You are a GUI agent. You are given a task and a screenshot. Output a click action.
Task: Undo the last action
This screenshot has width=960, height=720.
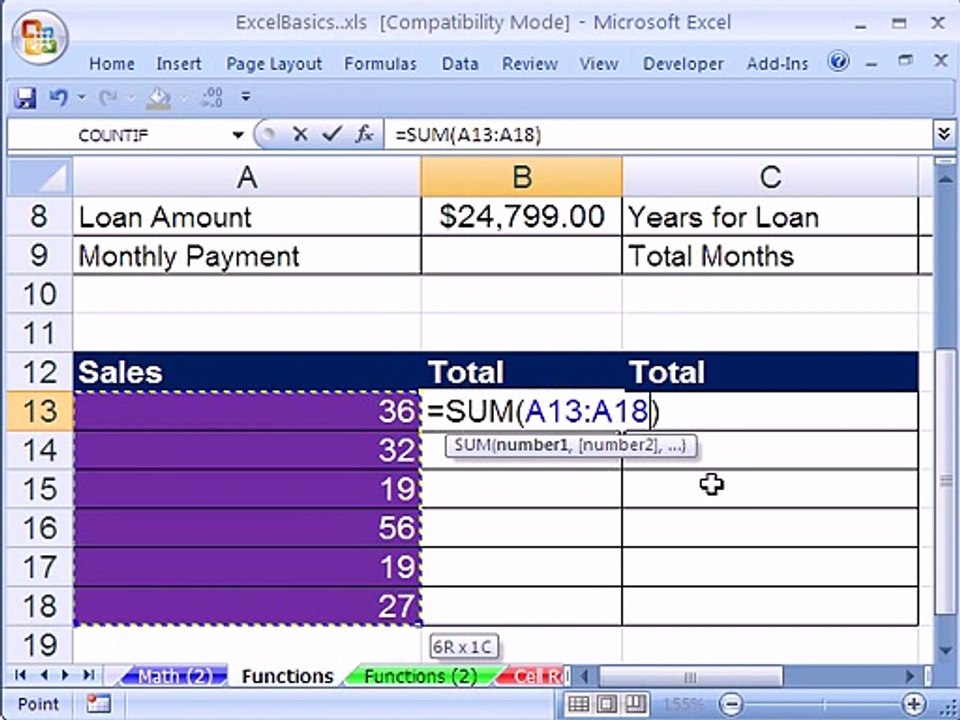pos(58,97)
